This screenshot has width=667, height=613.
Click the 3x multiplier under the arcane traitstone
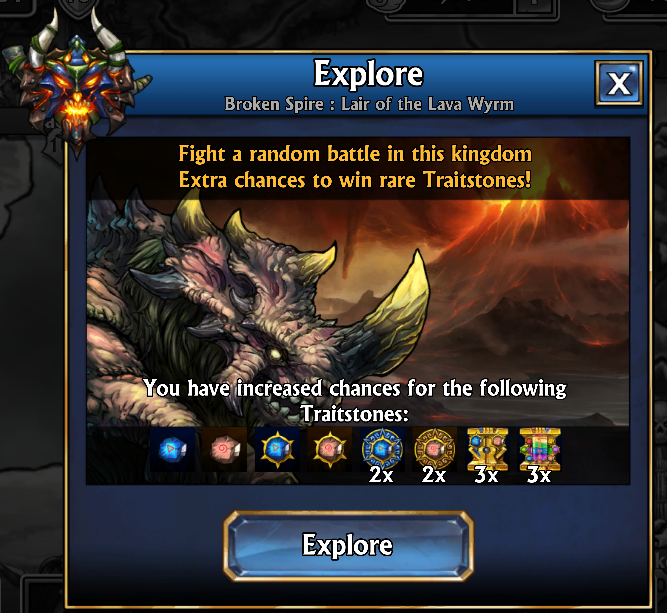[x=486, y=475]
